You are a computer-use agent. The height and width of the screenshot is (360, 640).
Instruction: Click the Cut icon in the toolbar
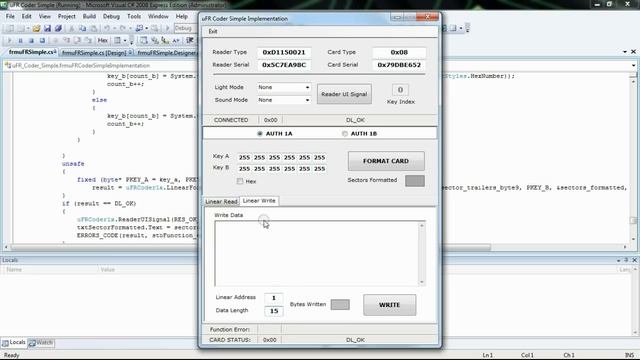(71, 28)
